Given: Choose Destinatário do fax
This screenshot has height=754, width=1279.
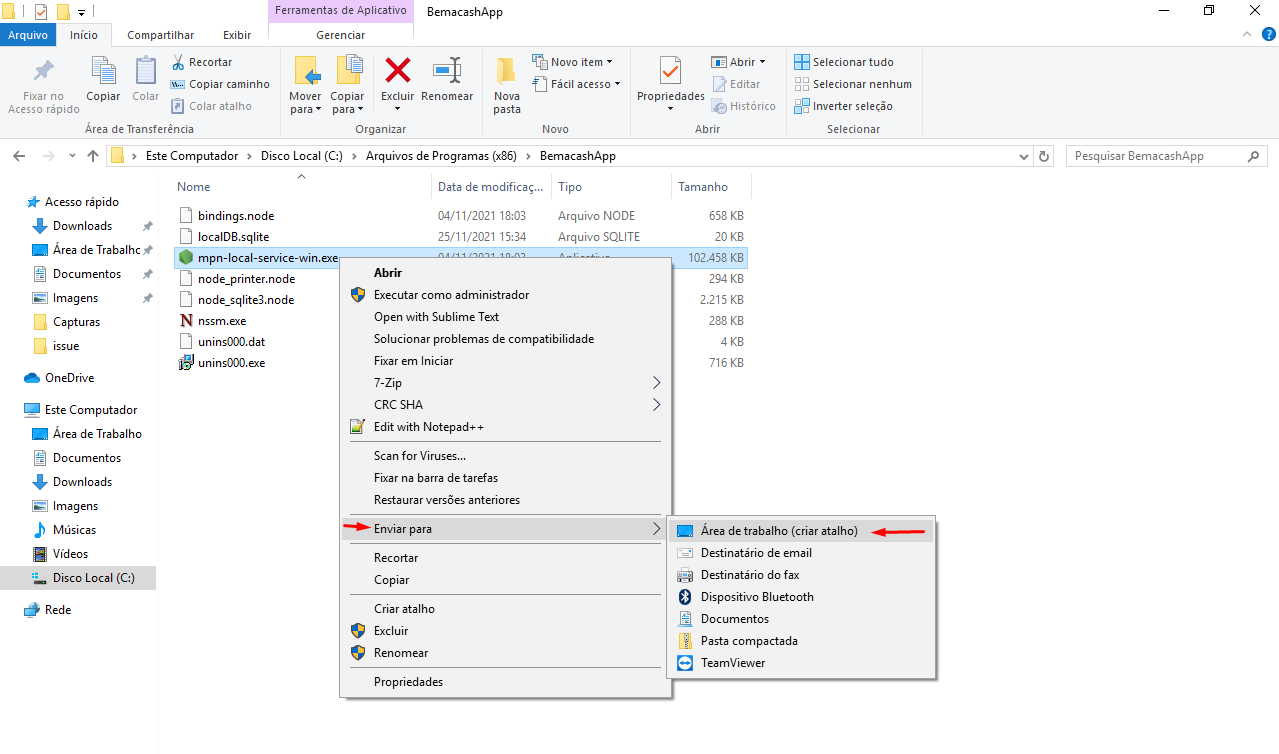Looking at the screenshot, I should click(x=801, y=575).
